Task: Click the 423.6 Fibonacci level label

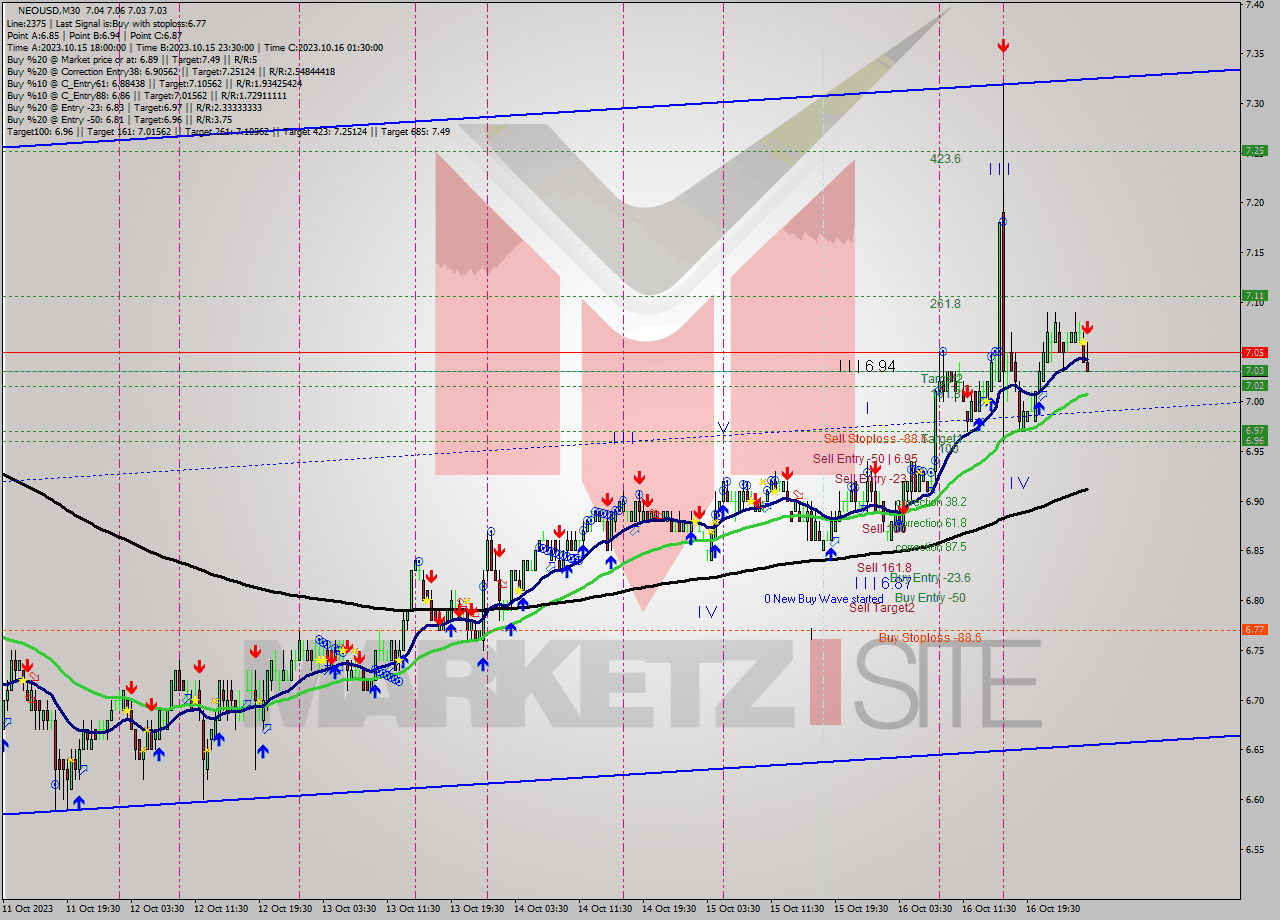Action: coord(945,159)
